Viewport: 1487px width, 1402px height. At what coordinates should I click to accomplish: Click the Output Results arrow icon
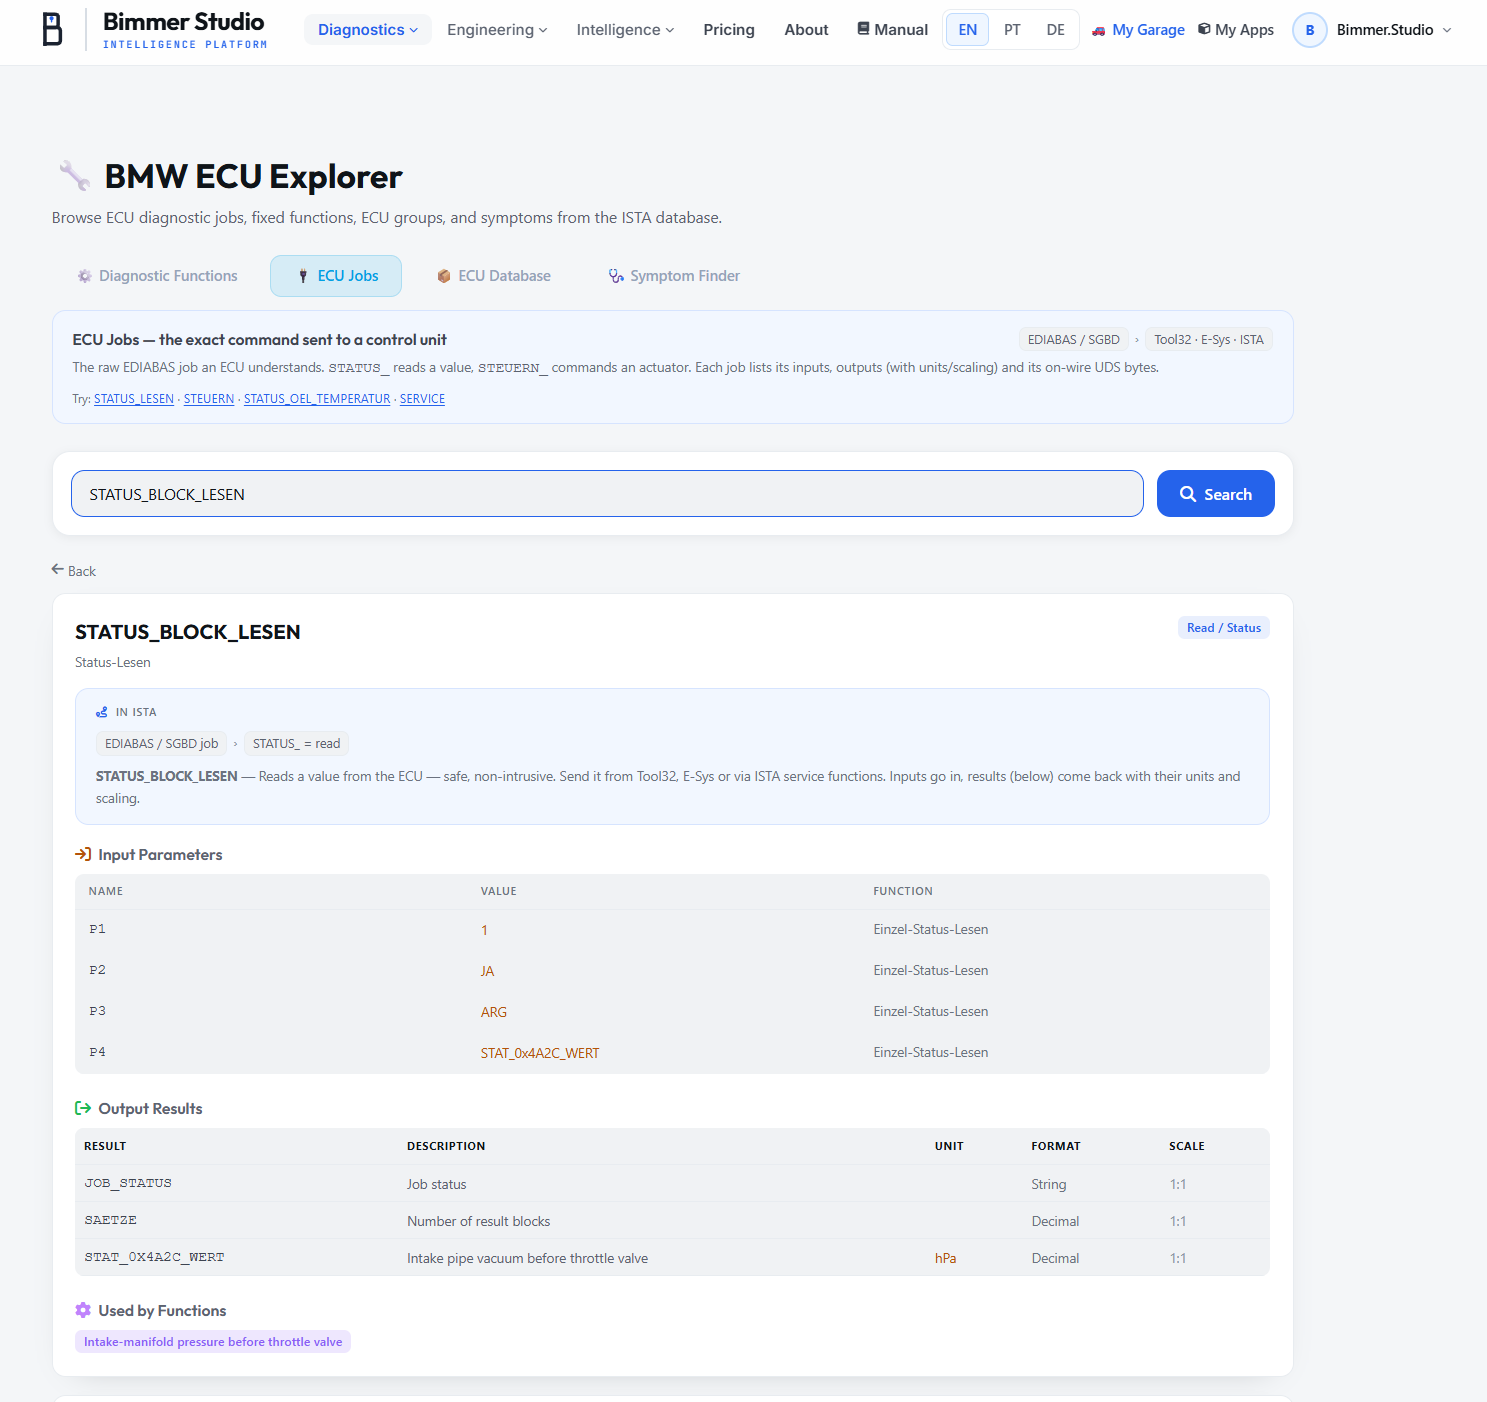(83, 1108)
